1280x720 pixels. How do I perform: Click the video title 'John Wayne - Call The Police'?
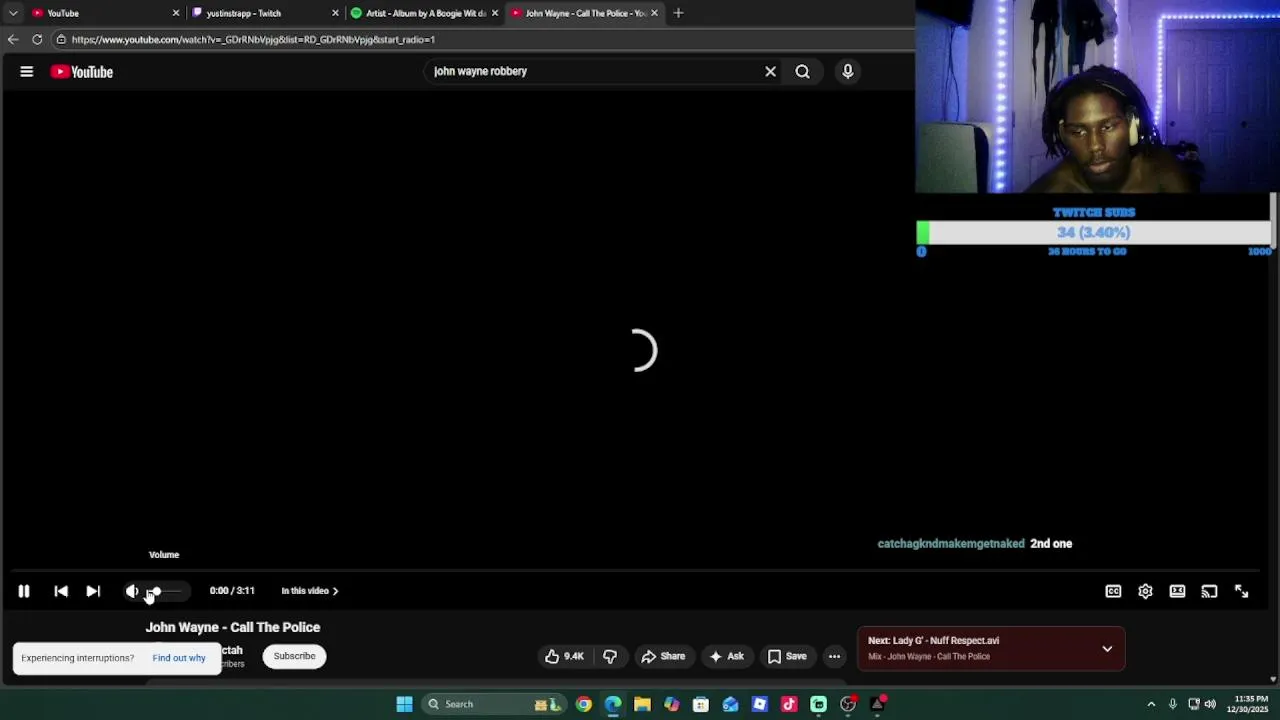tap(233, 627)
